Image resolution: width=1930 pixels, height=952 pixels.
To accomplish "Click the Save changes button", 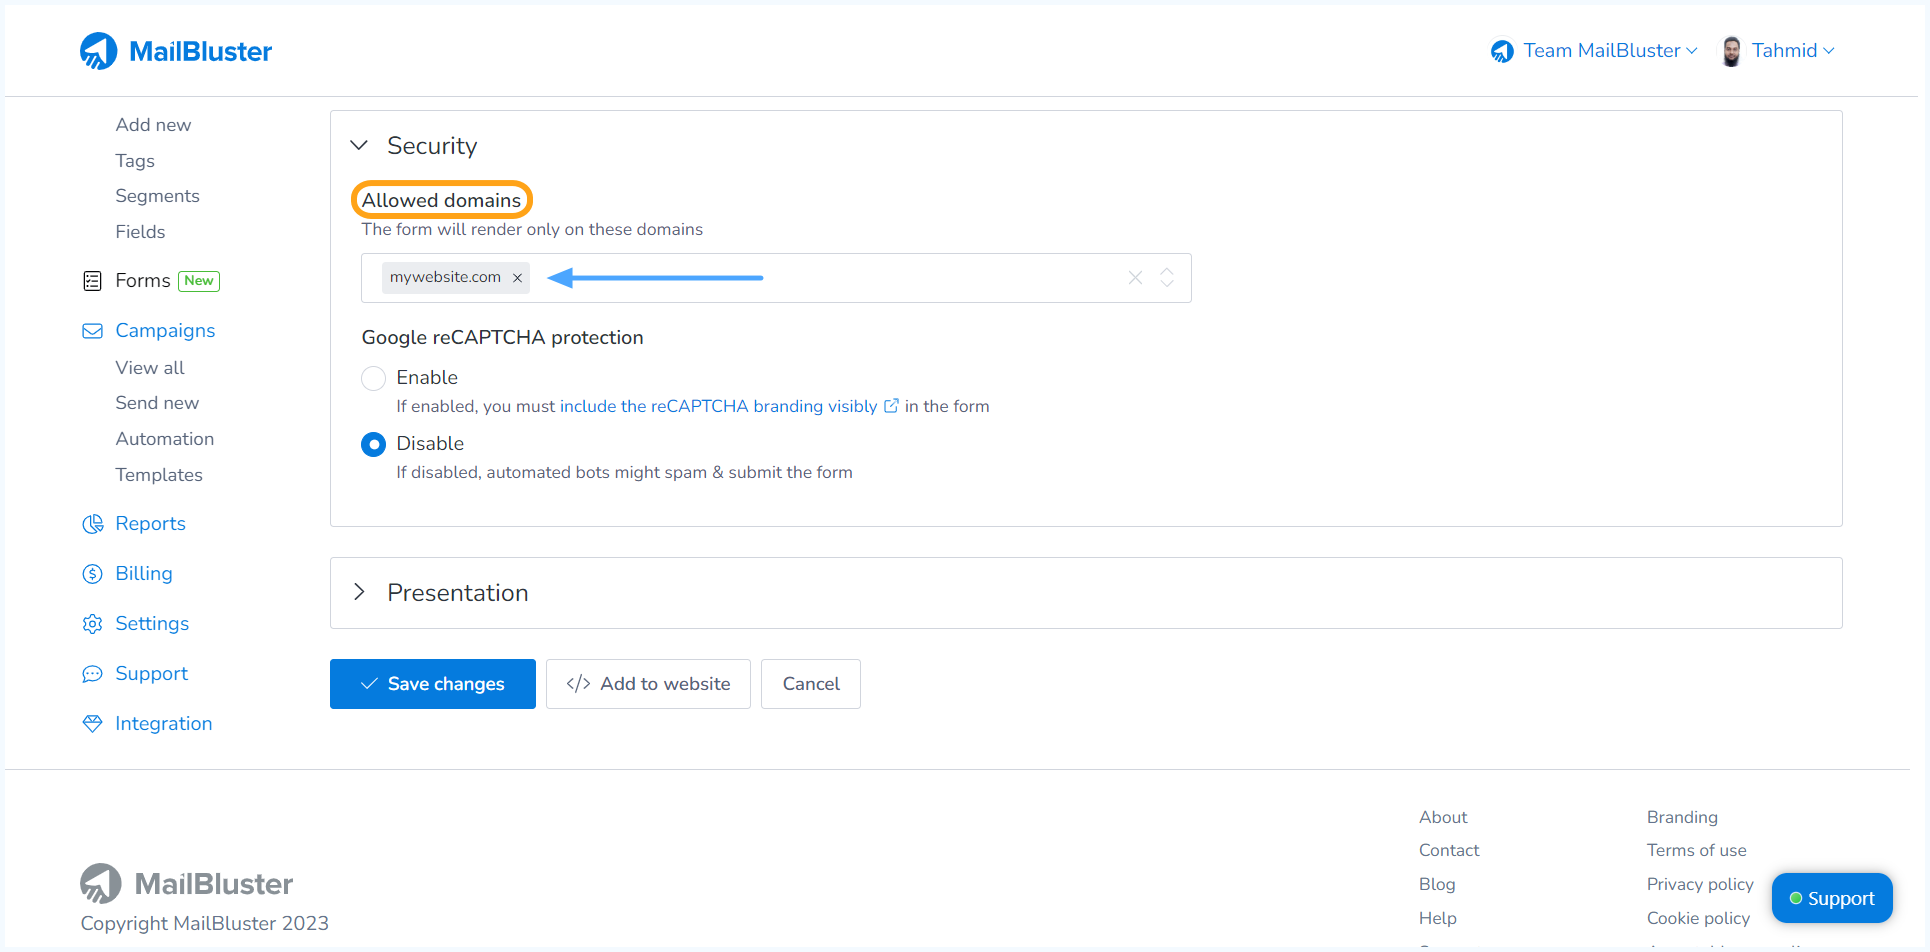I will pyautogui.click(x=432, y=683).
